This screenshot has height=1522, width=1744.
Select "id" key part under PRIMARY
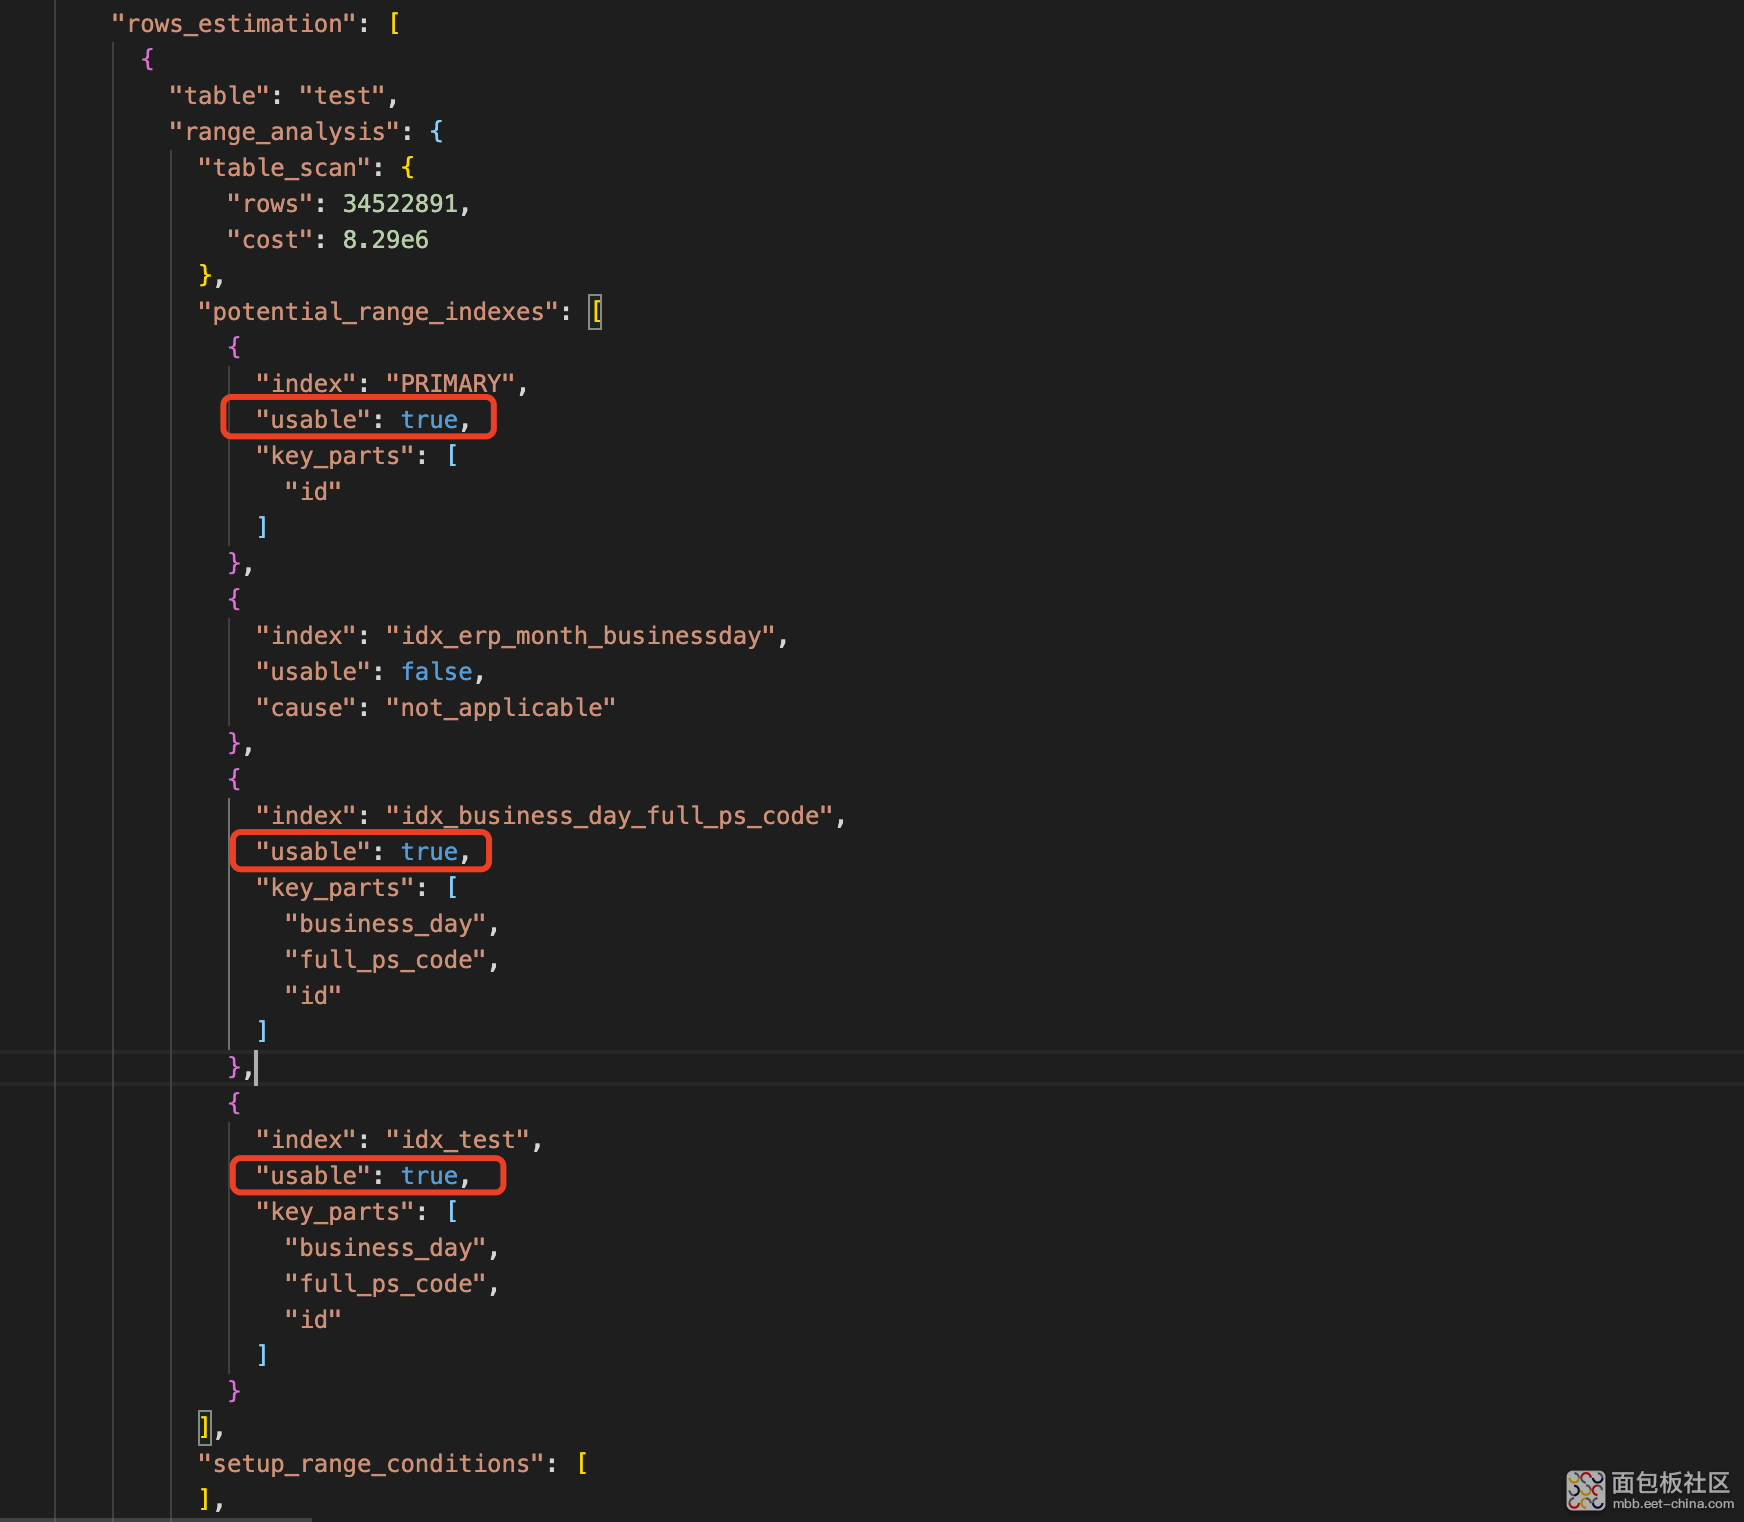pyautogui.click(x=313, y=492)
